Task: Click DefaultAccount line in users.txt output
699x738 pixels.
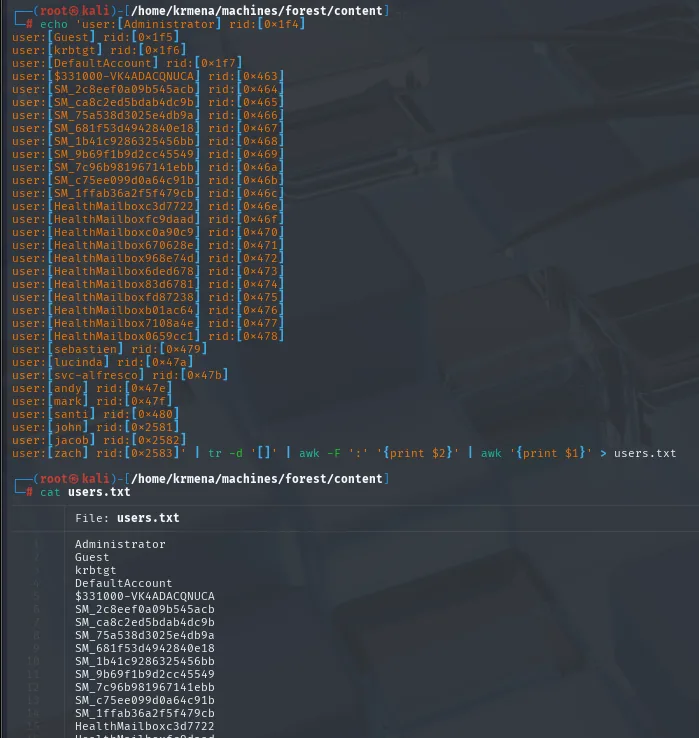Action: click(x=124, y=583)
